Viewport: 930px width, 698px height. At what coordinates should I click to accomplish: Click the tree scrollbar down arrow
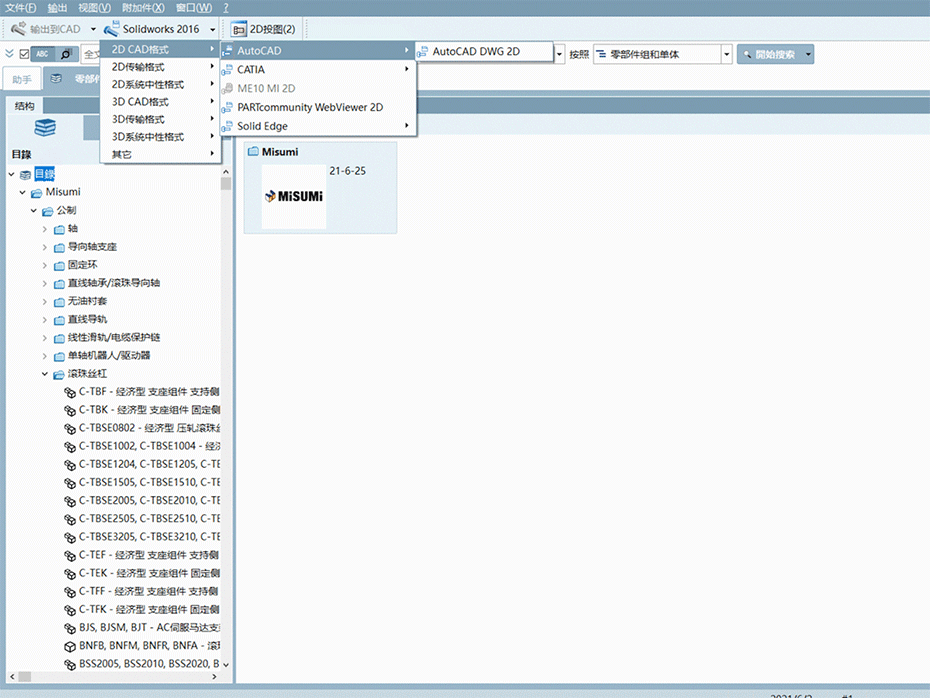tap(226, 665)
